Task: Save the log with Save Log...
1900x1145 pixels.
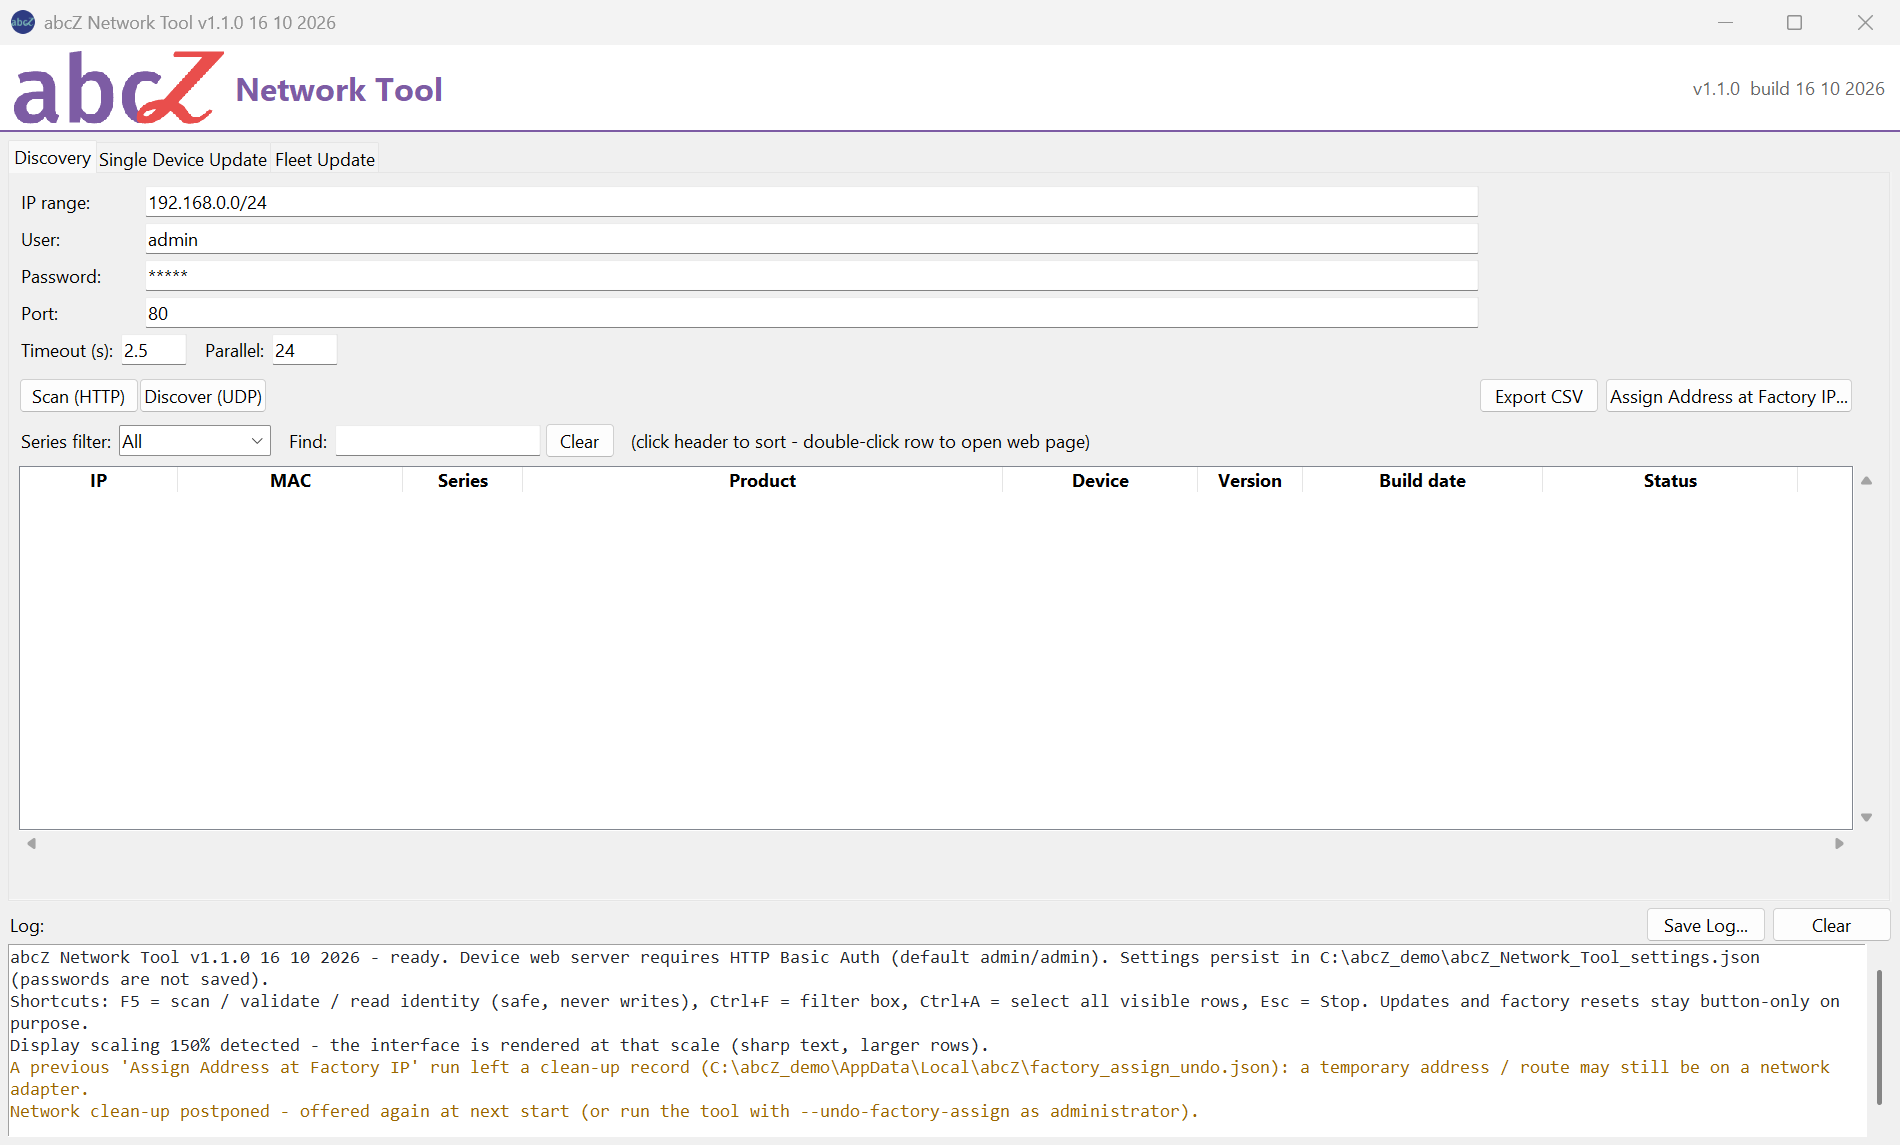Action: 1705,925
